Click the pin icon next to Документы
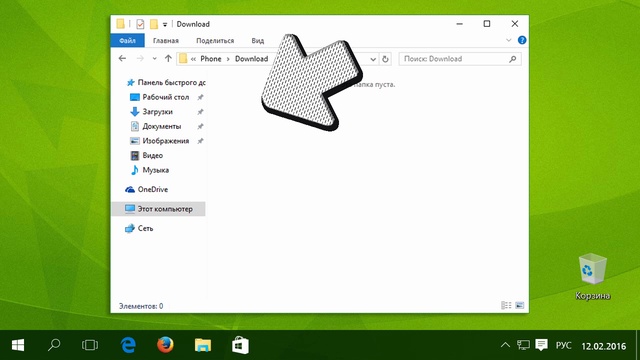Image resolution: width=640 pixels, height=360 pixels. [x=200, y=127]
